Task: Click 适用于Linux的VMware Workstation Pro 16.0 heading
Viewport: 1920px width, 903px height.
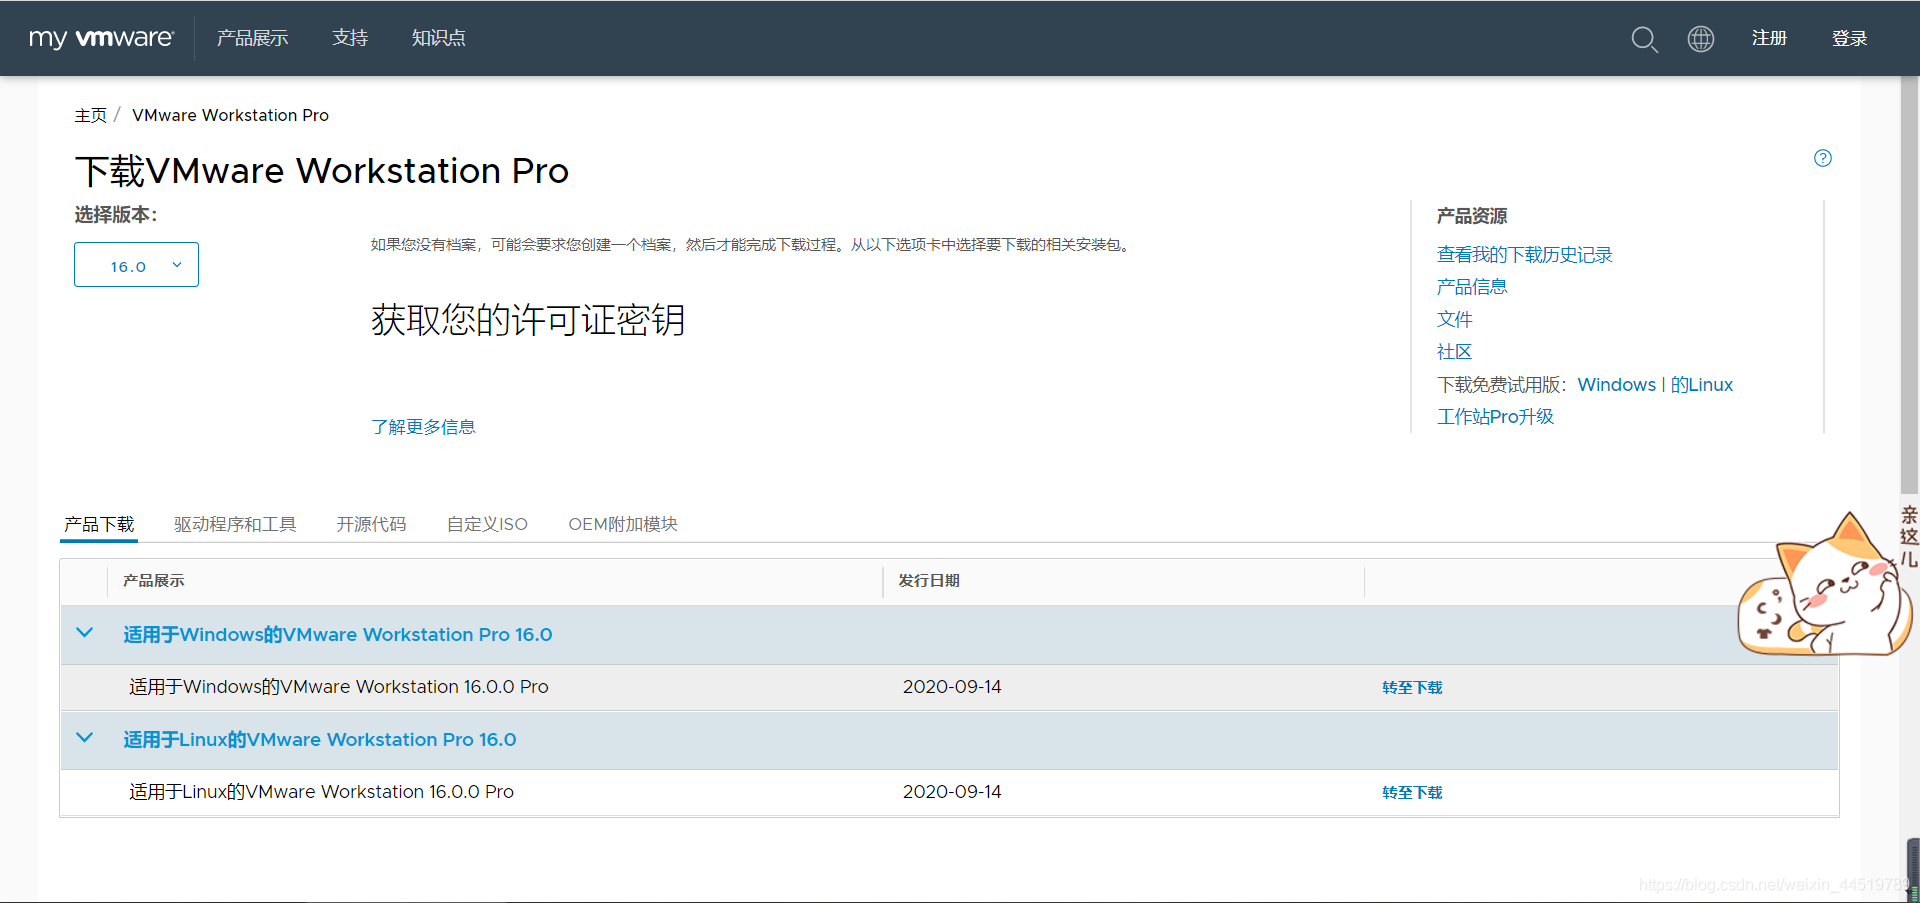Action: (319, 739)
